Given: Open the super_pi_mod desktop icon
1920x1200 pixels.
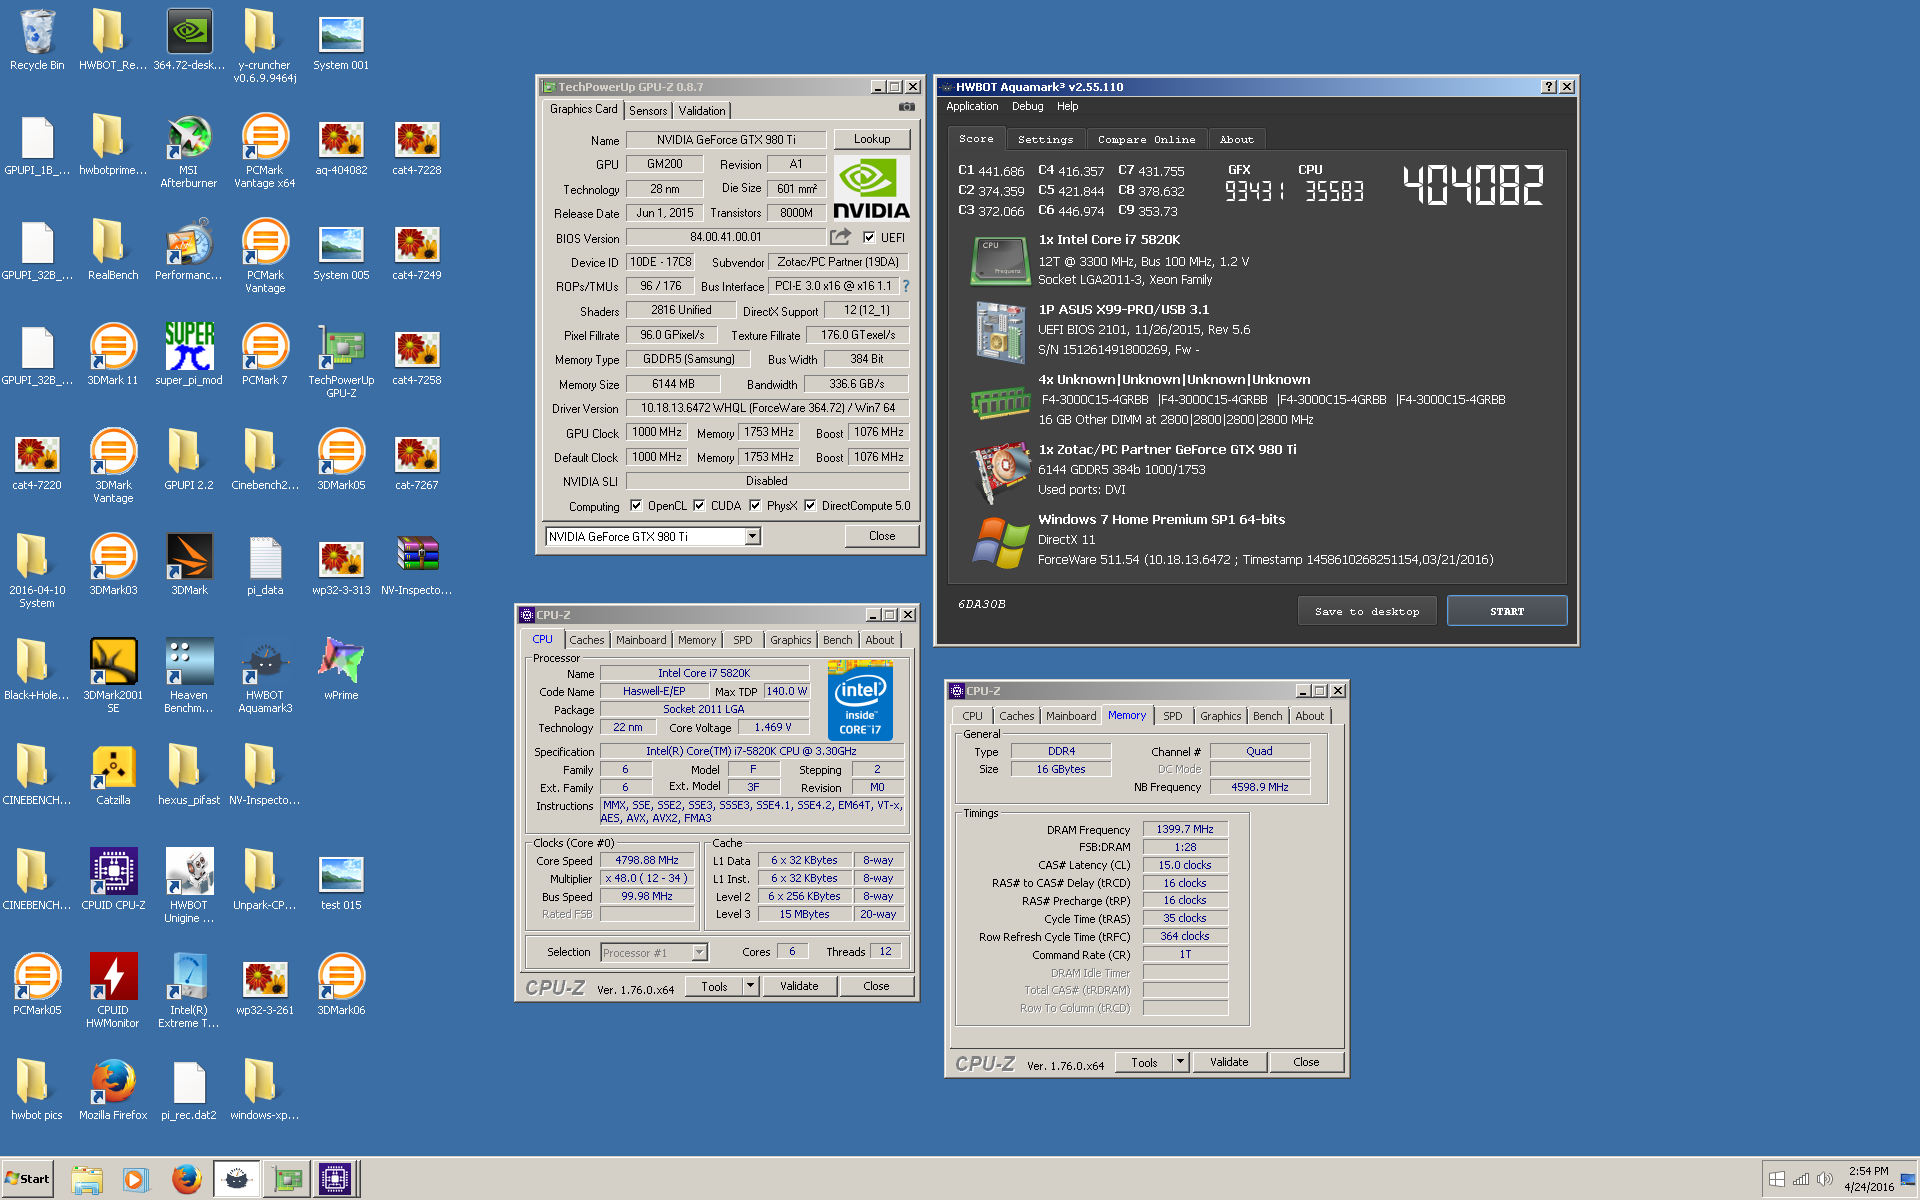Looking at the screenshot, I should click(x=189, y=355).
